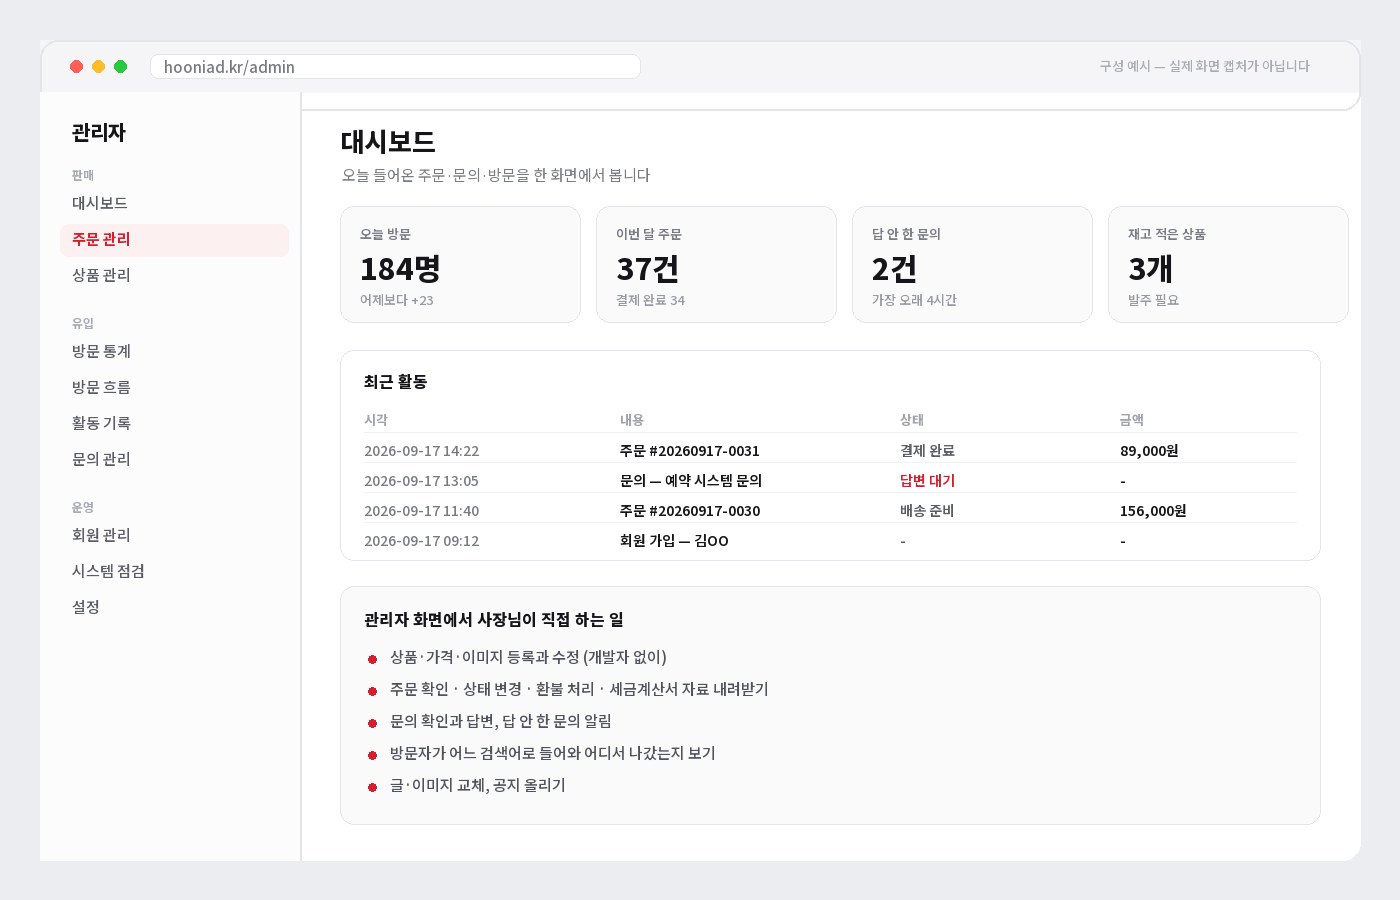Click the 관리자 sidebar title
Image resolution: width=1400 pixels, height=900 pixels.
click(99, 133)
